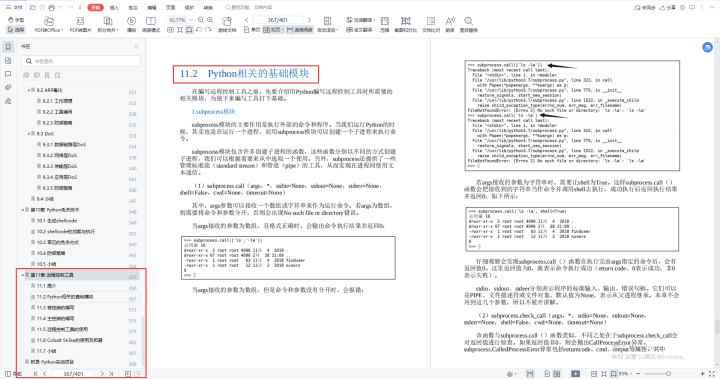Click the zoom in magnifier icon
This screenshot has width=720, height=379.
pos(210,20)
